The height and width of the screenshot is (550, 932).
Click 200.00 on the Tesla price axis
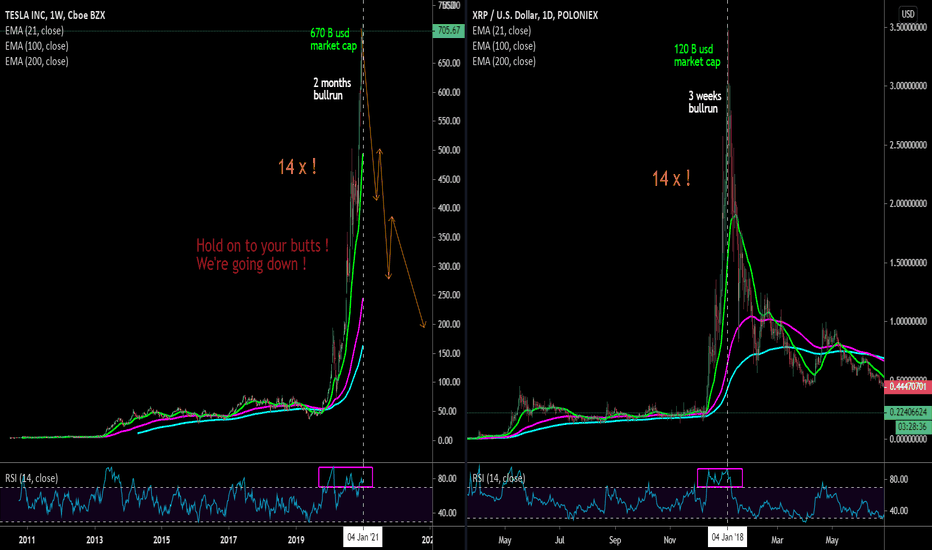point(449,325)
